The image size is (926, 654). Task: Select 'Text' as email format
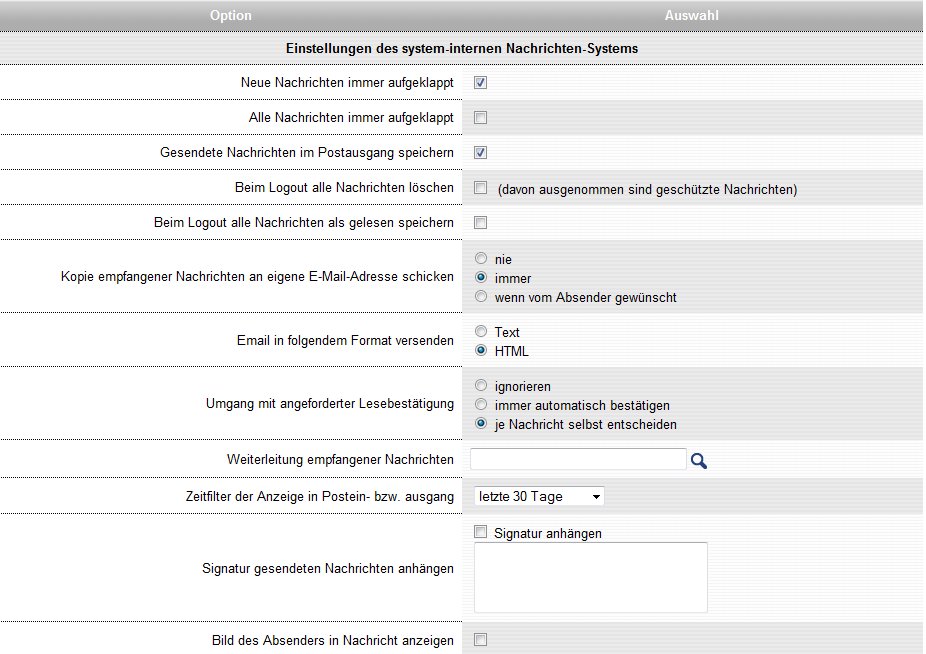pyautogui.click(x=481, y=332)
